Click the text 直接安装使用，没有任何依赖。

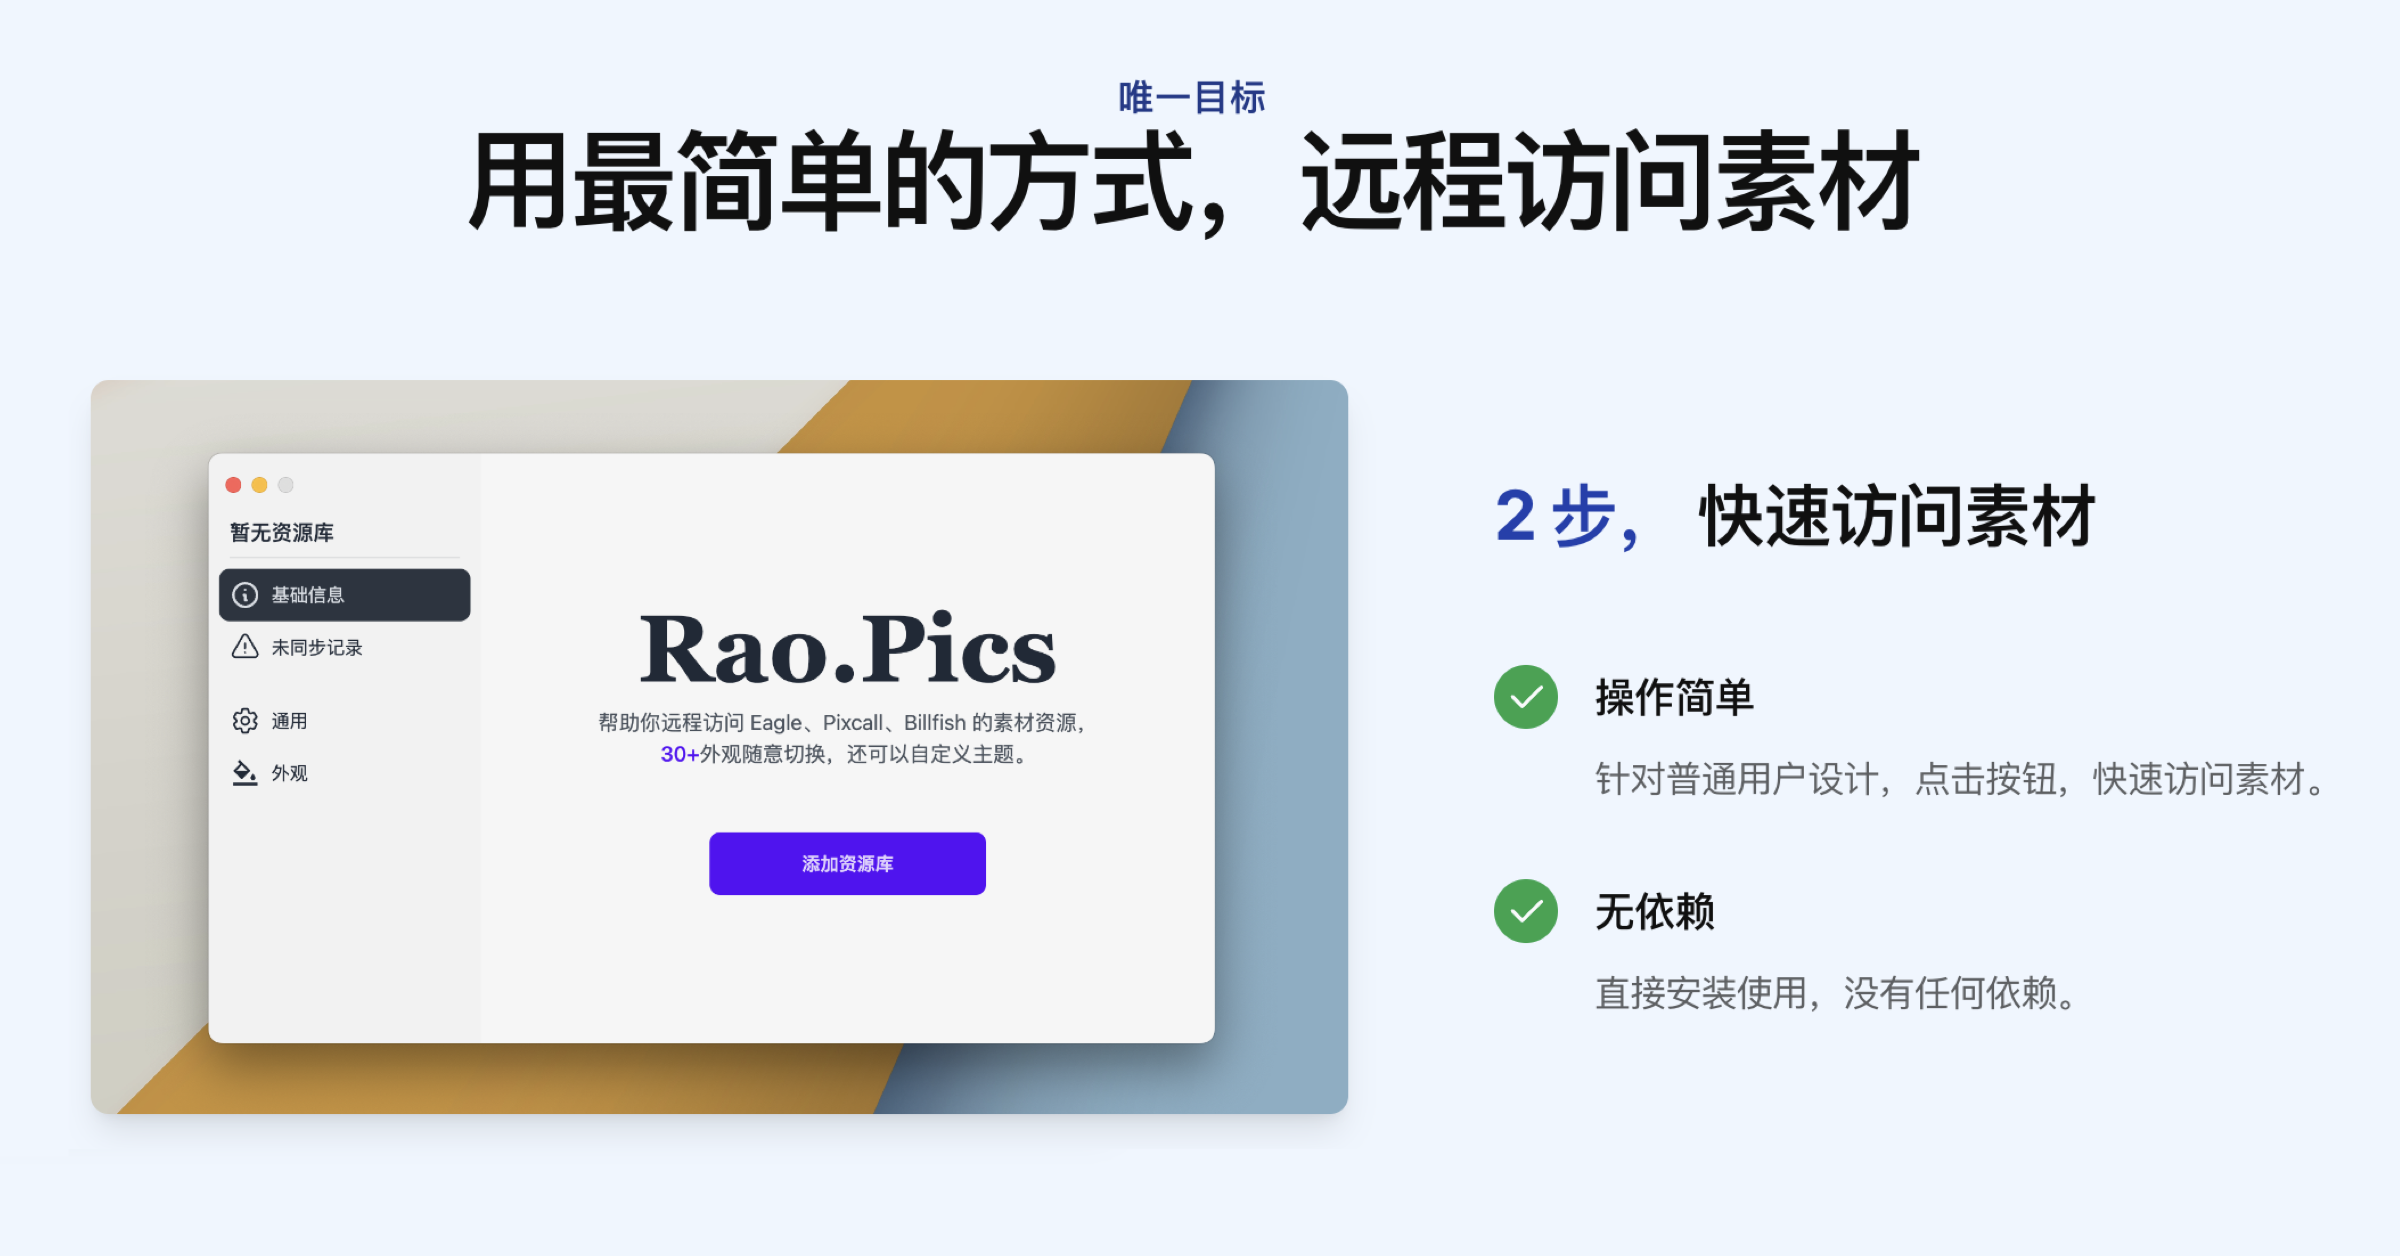coord(1838,993)
